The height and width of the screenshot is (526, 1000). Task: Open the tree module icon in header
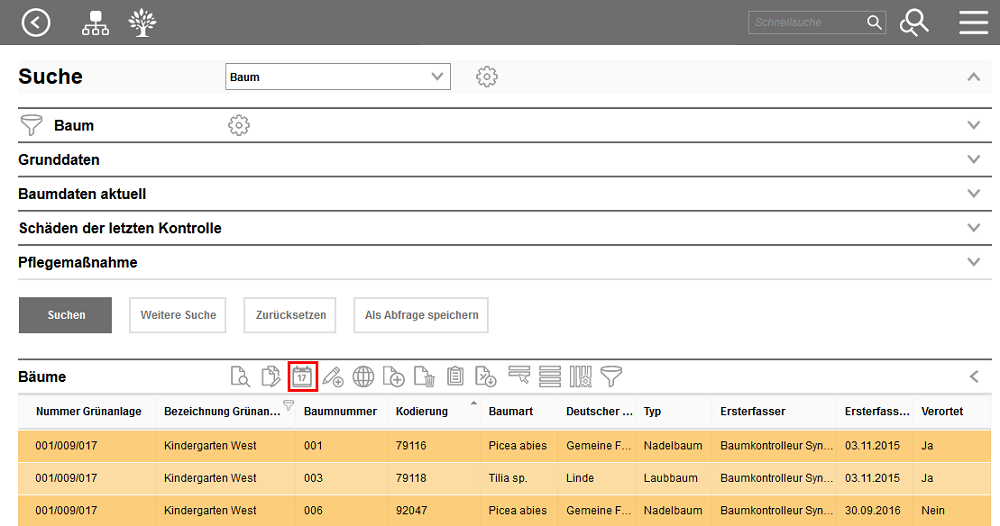click(x=142, y=23)
